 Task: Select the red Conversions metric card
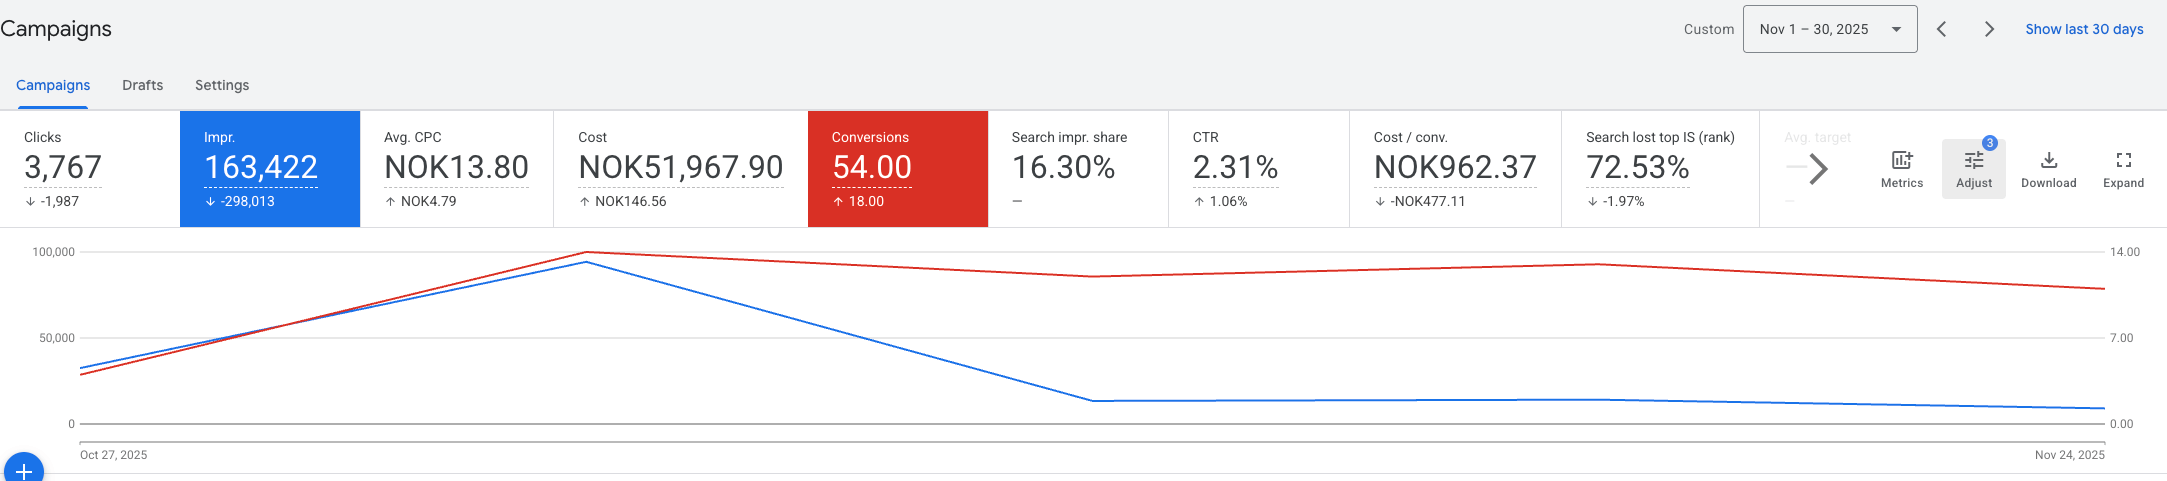[x=898, y=169]
